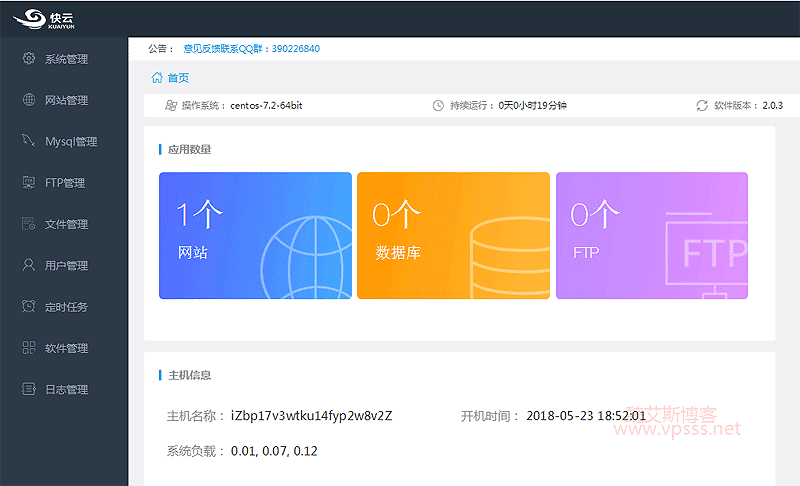
Task: Click the 用户管理 person icon
Action: click(x=29, y=265)
